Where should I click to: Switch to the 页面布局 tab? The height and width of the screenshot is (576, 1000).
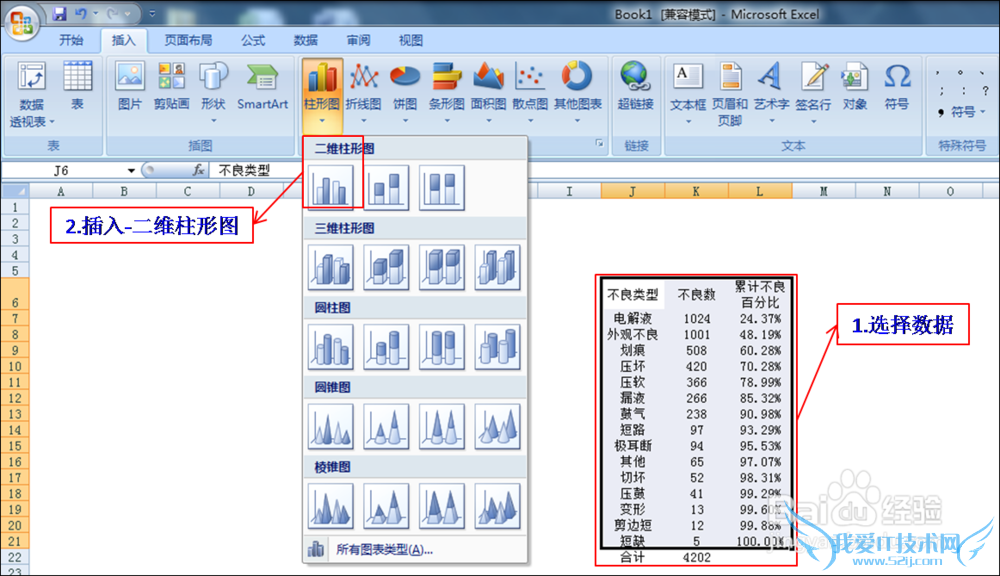pos(188,40)
